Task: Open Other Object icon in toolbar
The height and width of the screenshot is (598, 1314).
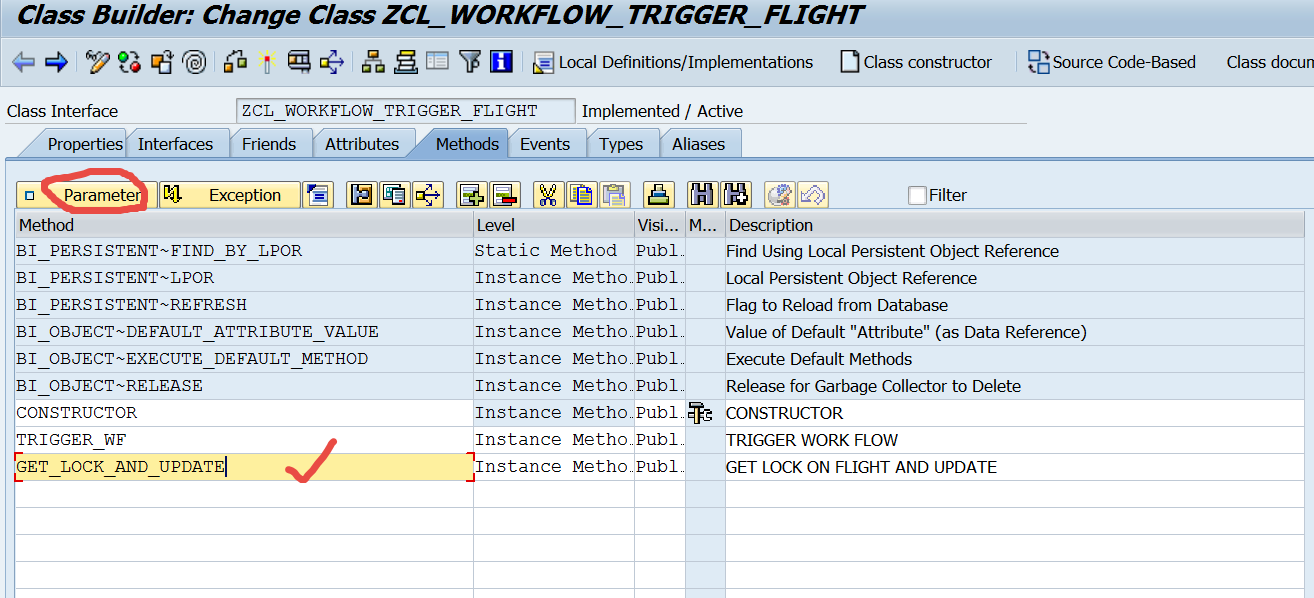Action: pos(162,62)
